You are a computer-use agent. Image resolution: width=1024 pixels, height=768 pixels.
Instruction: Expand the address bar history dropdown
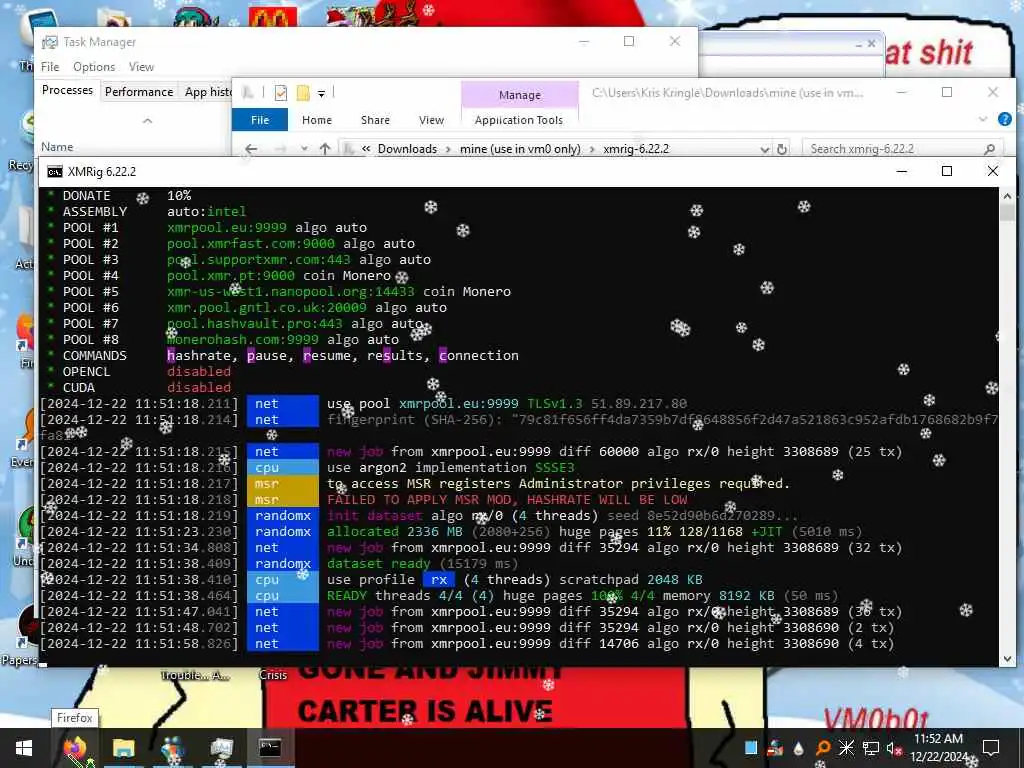tap(765, 149)
